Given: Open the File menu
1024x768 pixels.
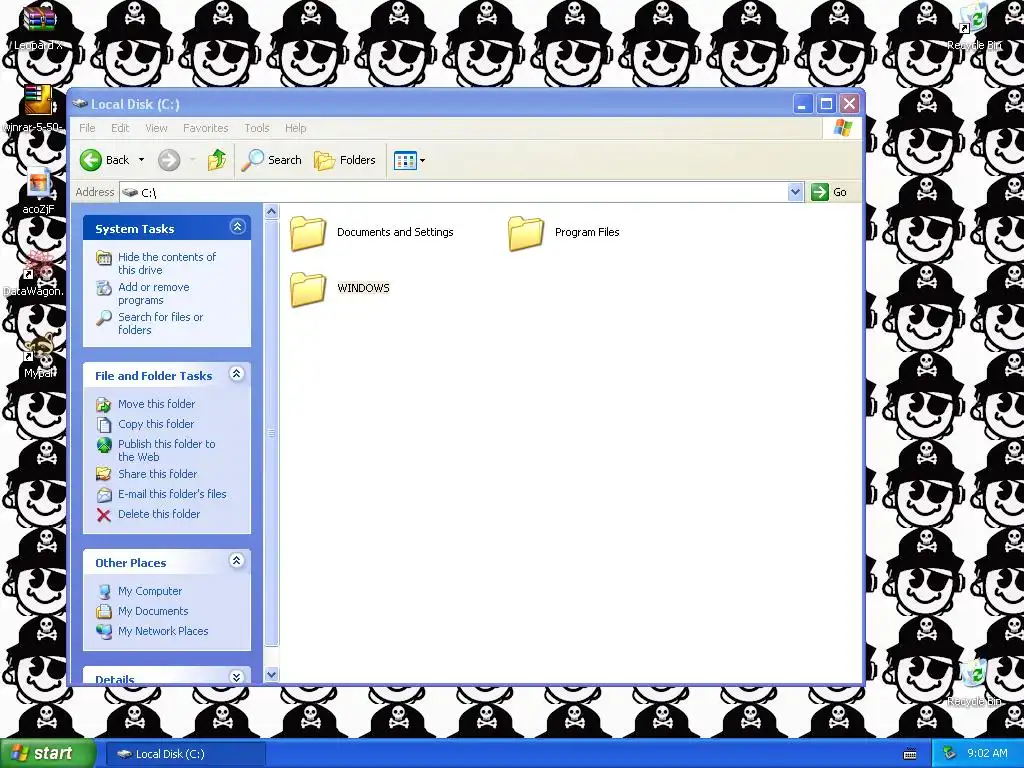Looking at the screenshot, I should pyautogui.click(x=88, y=128).
